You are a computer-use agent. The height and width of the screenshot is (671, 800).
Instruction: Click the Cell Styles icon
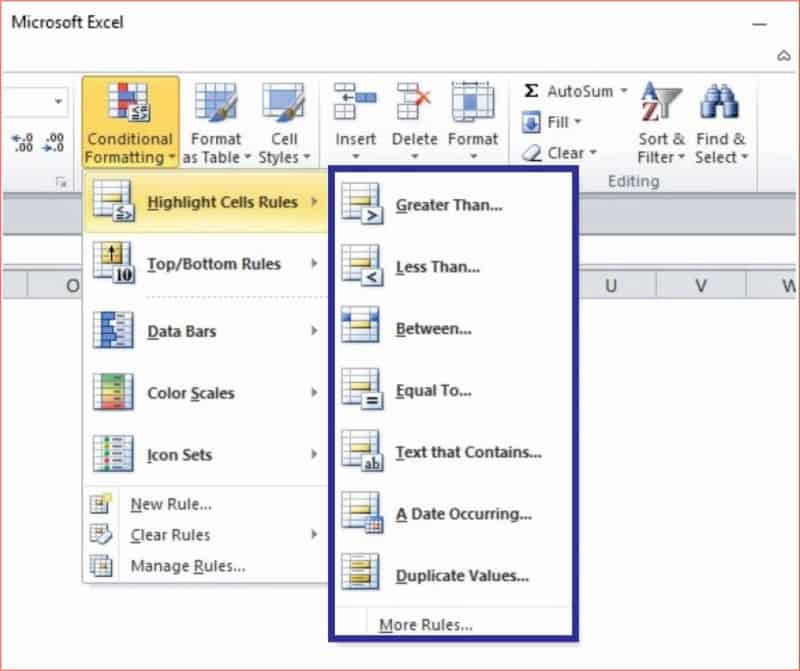point(284,102)
